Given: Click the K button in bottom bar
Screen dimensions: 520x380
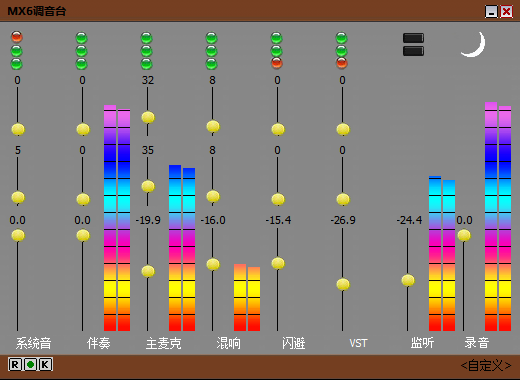Looking at the screenshot, I should point(46,364).
